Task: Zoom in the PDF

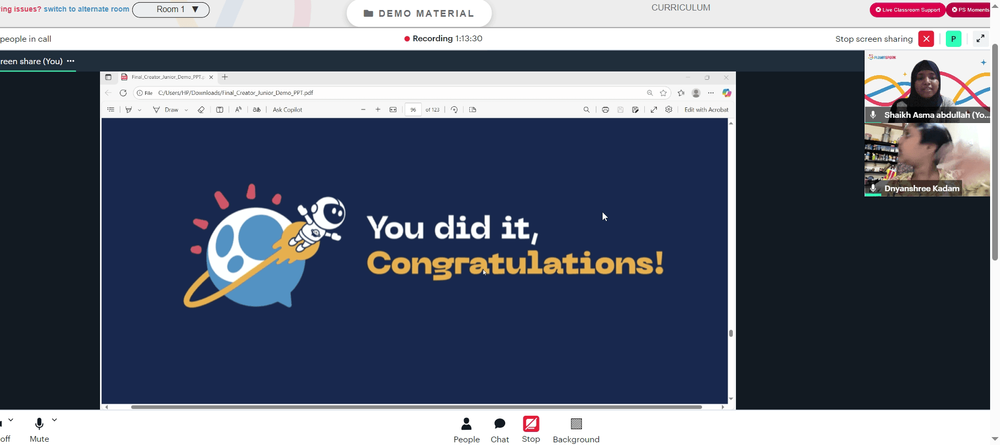Action: (x=378, y=110)
